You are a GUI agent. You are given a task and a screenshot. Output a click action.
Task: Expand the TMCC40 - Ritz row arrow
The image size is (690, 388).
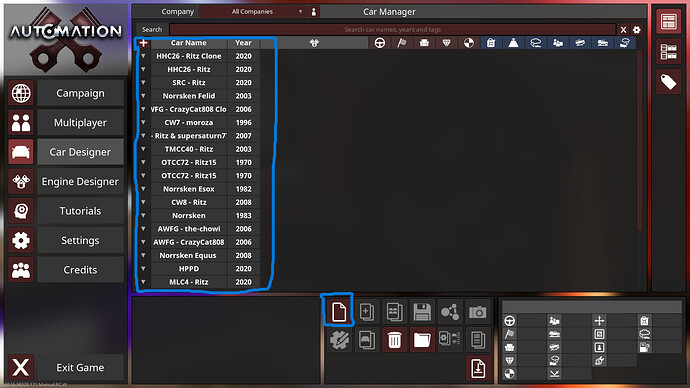pyautogui.click(x=143, y=149)
